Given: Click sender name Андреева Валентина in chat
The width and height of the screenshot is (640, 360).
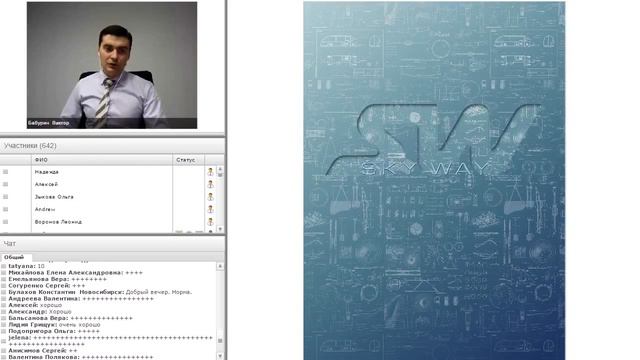Looking at the screenshot, I should click(x=44, y=299).
